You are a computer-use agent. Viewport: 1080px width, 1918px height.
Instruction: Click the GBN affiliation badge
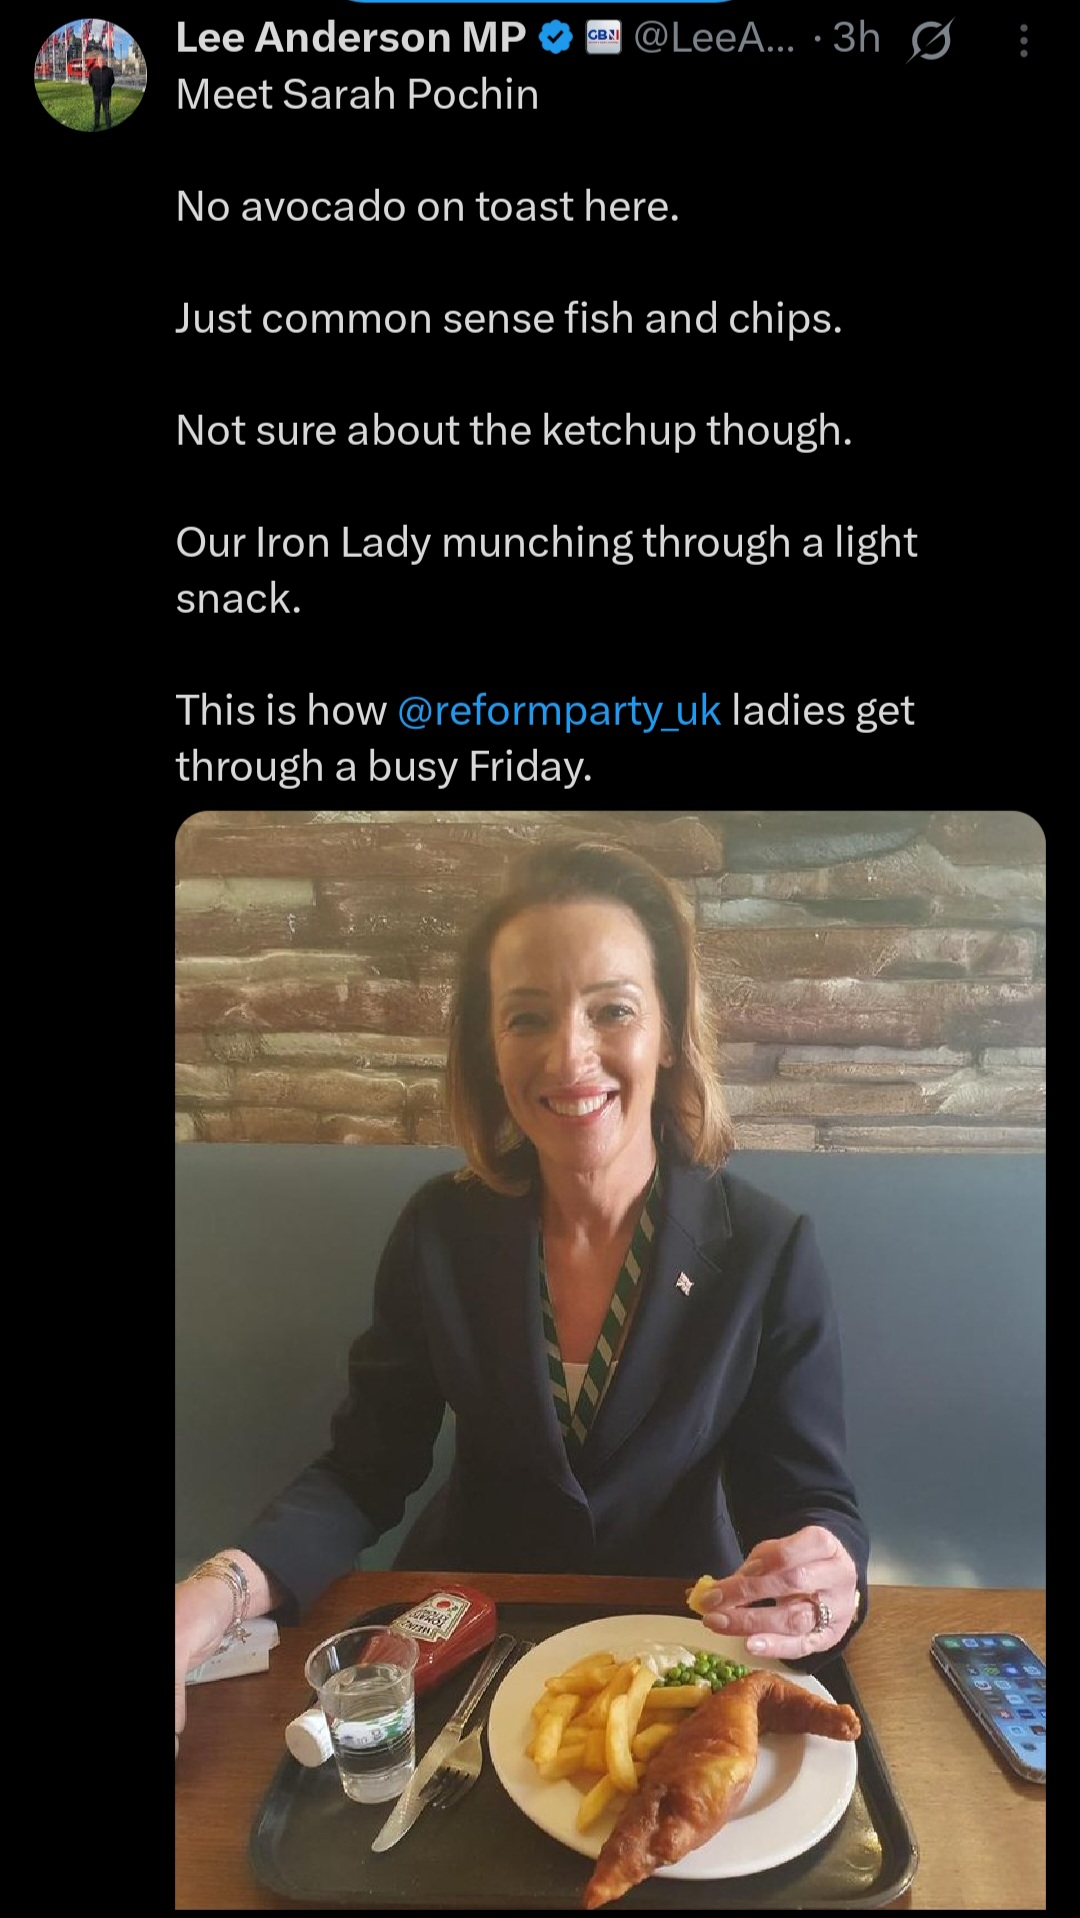602,39
